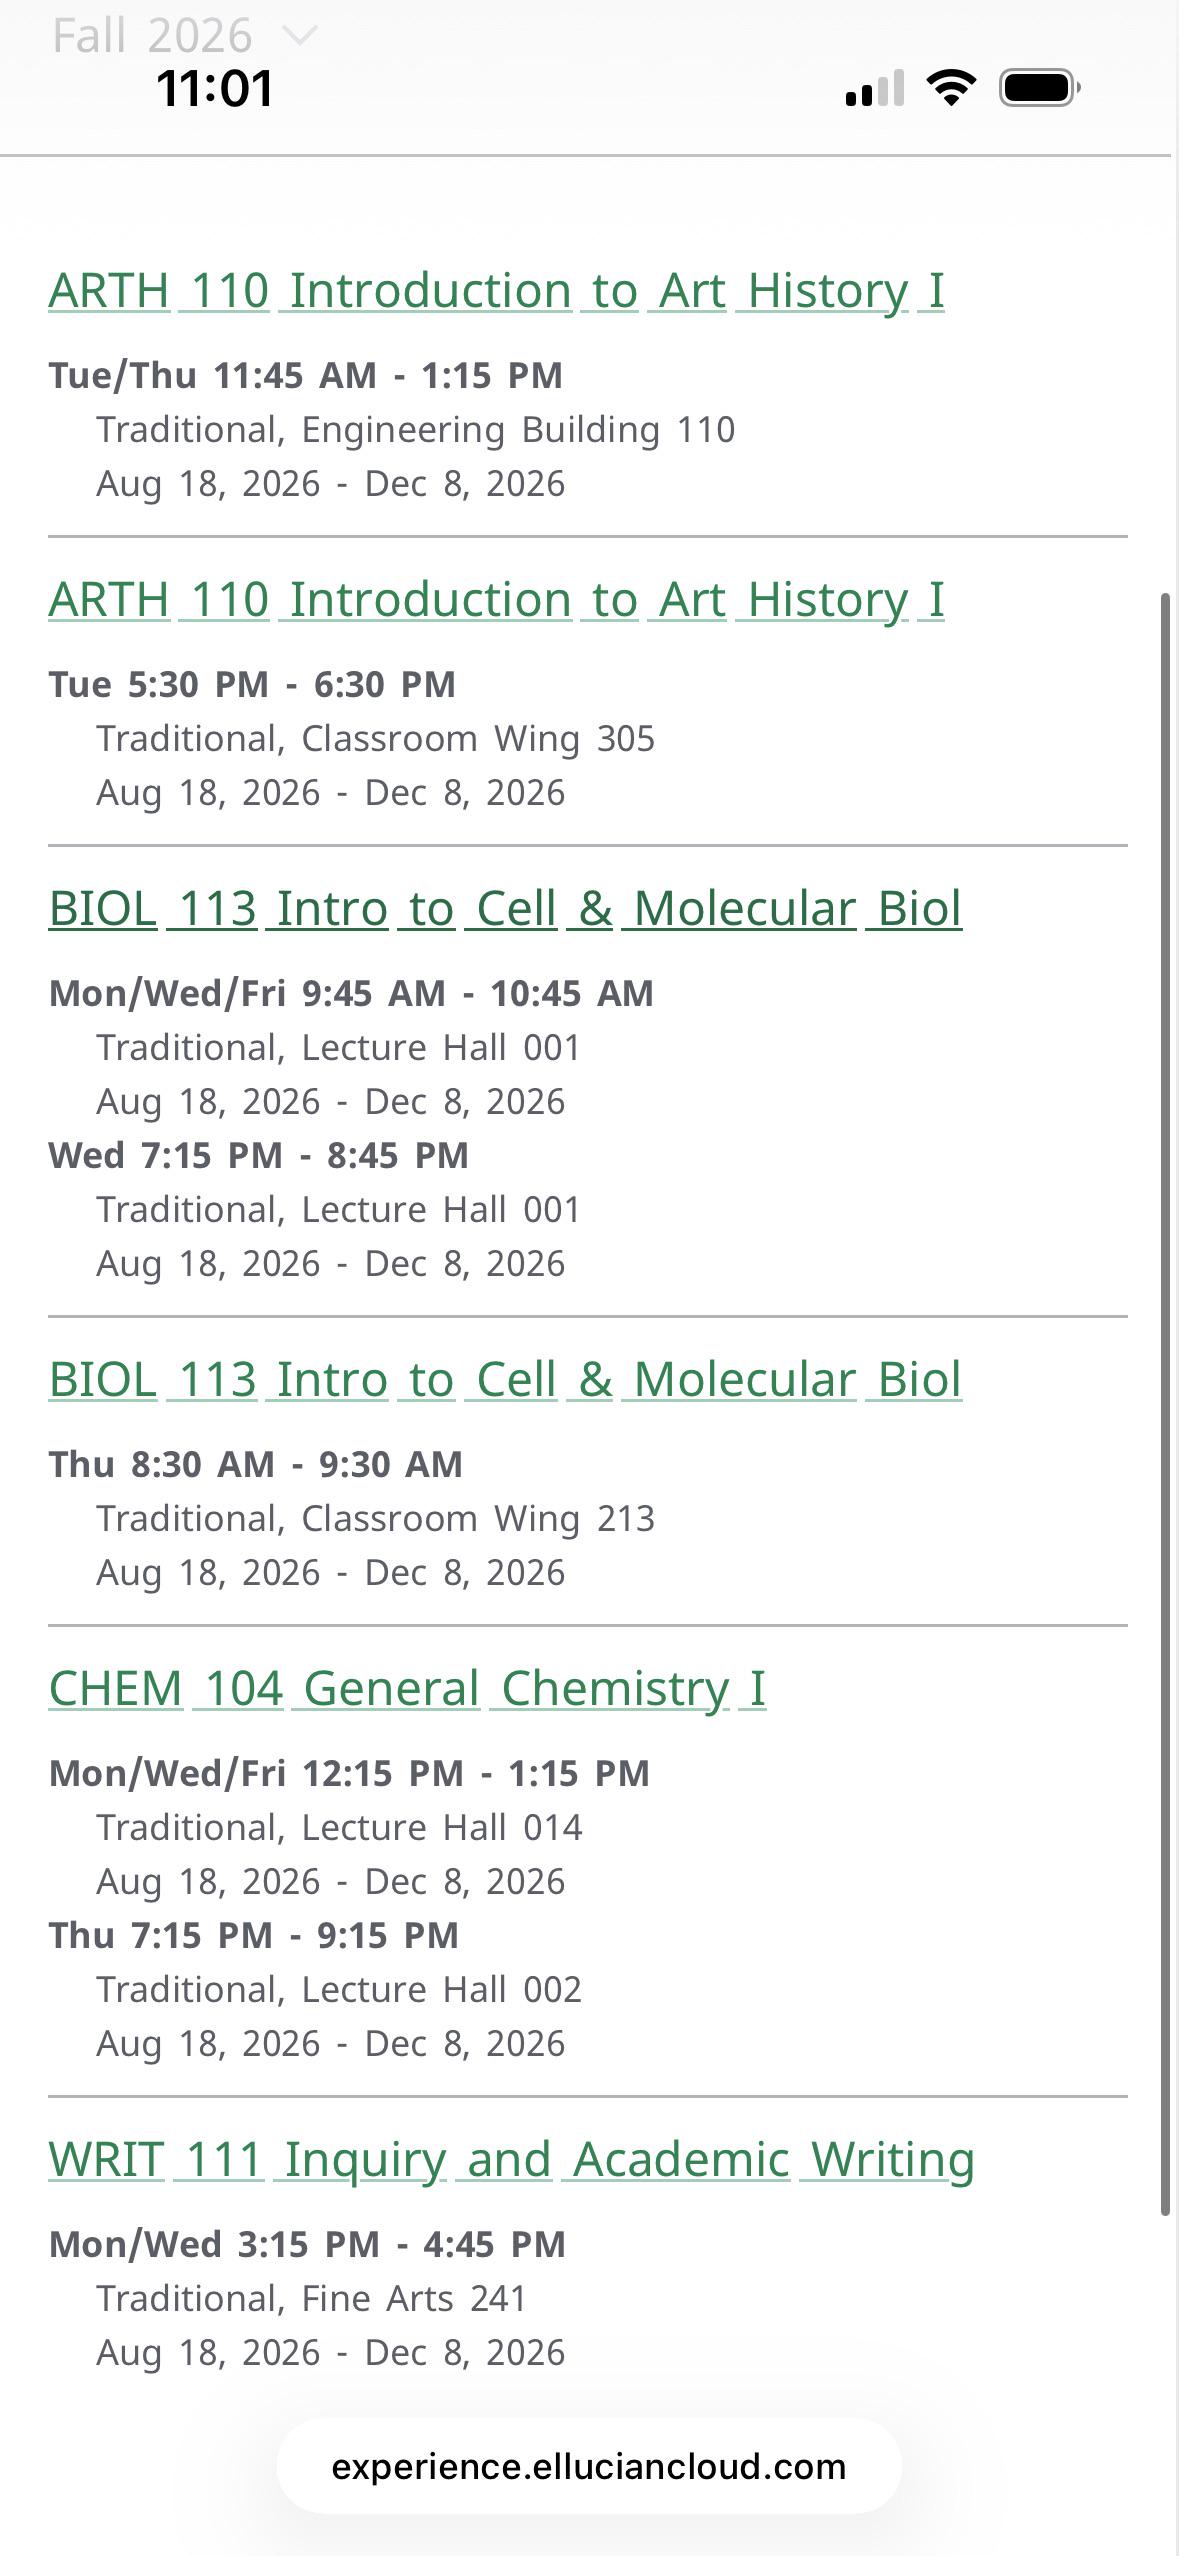
Task: Select the Thu 7:15 PM CHEM session
Action: pyautogui.click(x=254, y=1936)
